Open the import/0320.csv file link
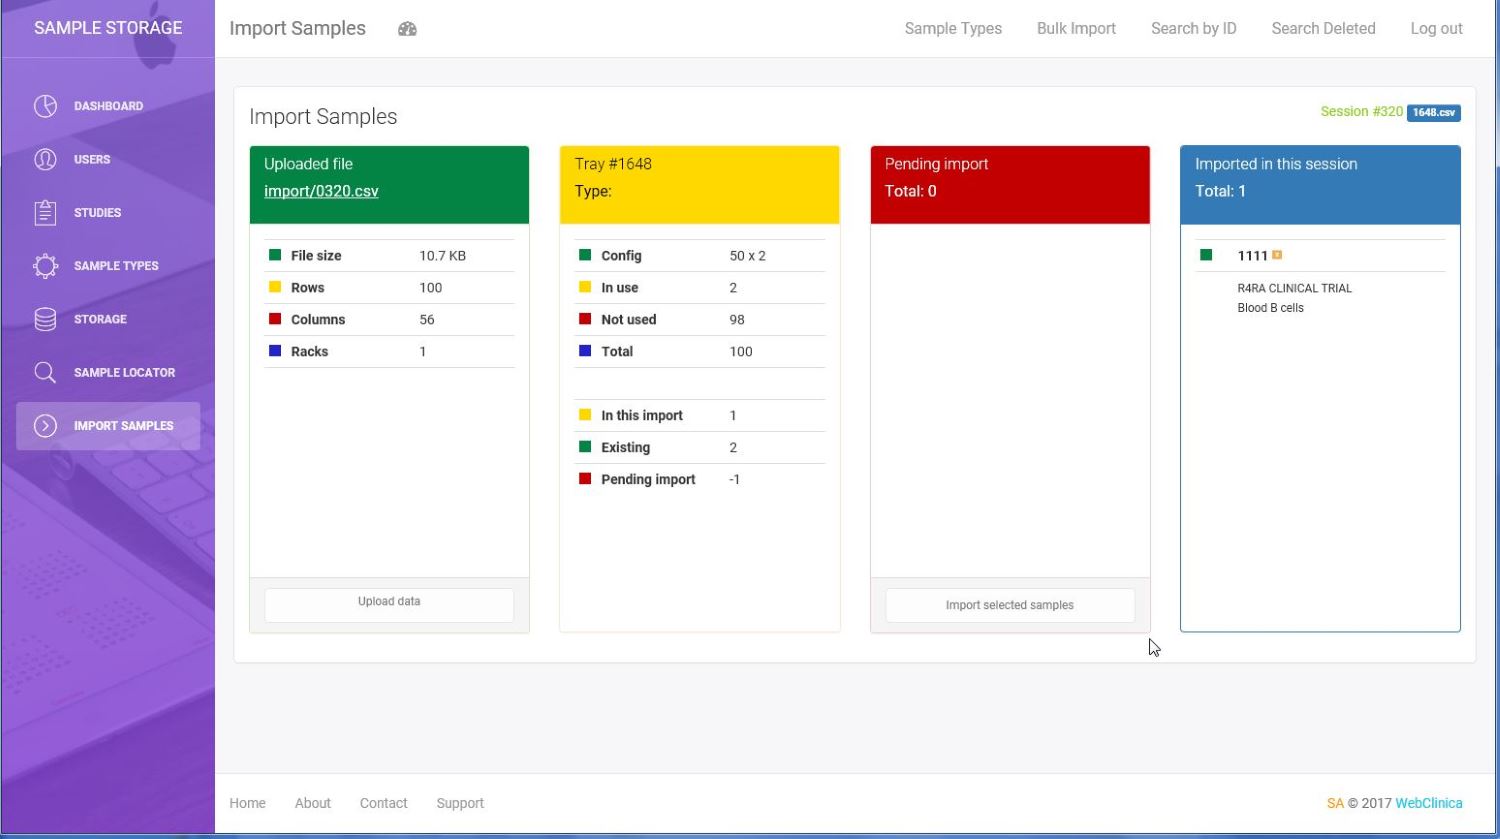Viewport: 1500px width, 839px height. coord(321,191)
